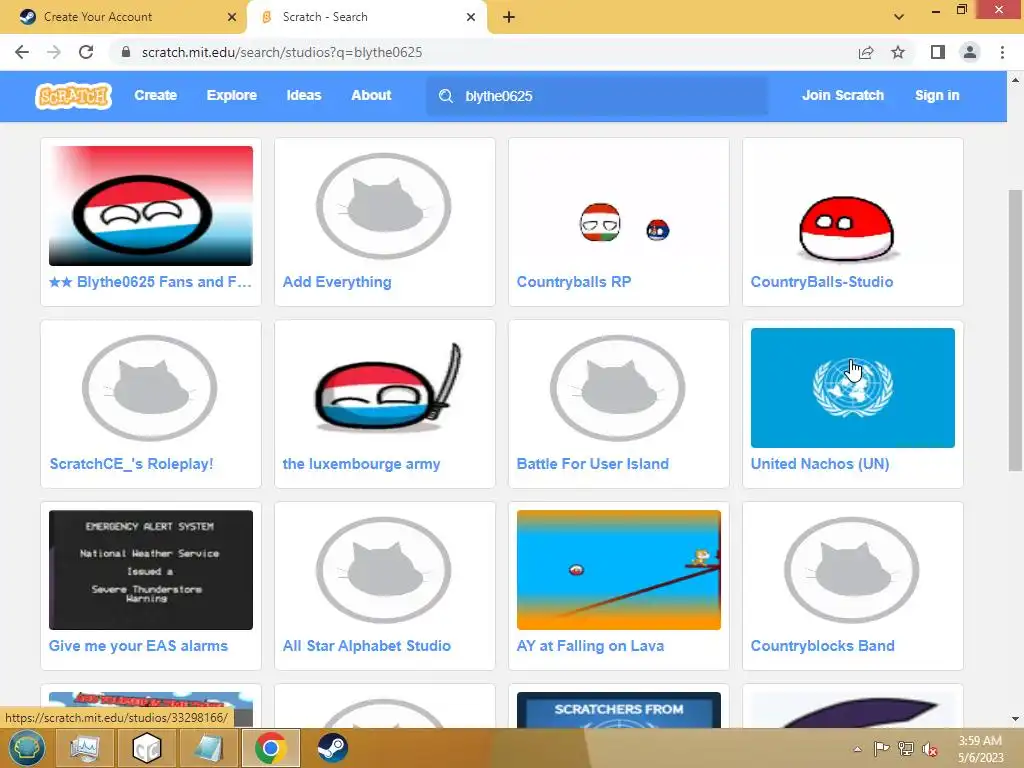
Task: Open Chrome profile icon
Action: coord(970,52)
